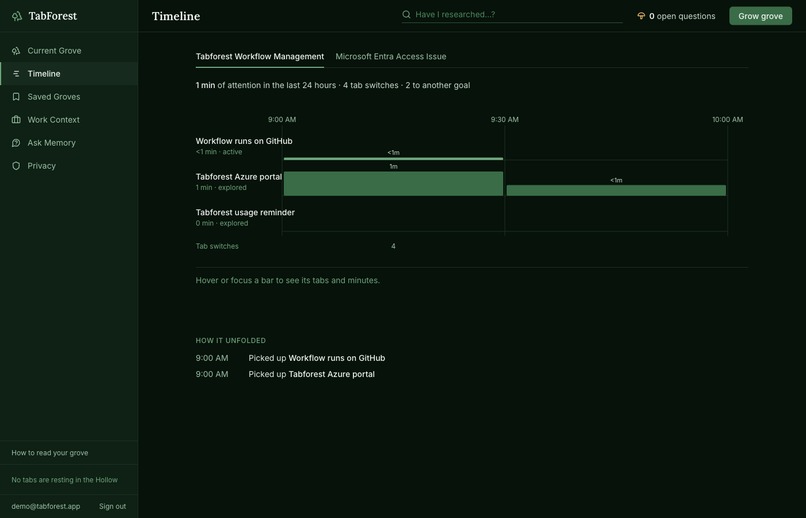Image resolution: width=806 pixels, height=518 pixels.
Task: Click the Current Grove sidebar icon
Action: pyautogui.click(x=16, y=50)
